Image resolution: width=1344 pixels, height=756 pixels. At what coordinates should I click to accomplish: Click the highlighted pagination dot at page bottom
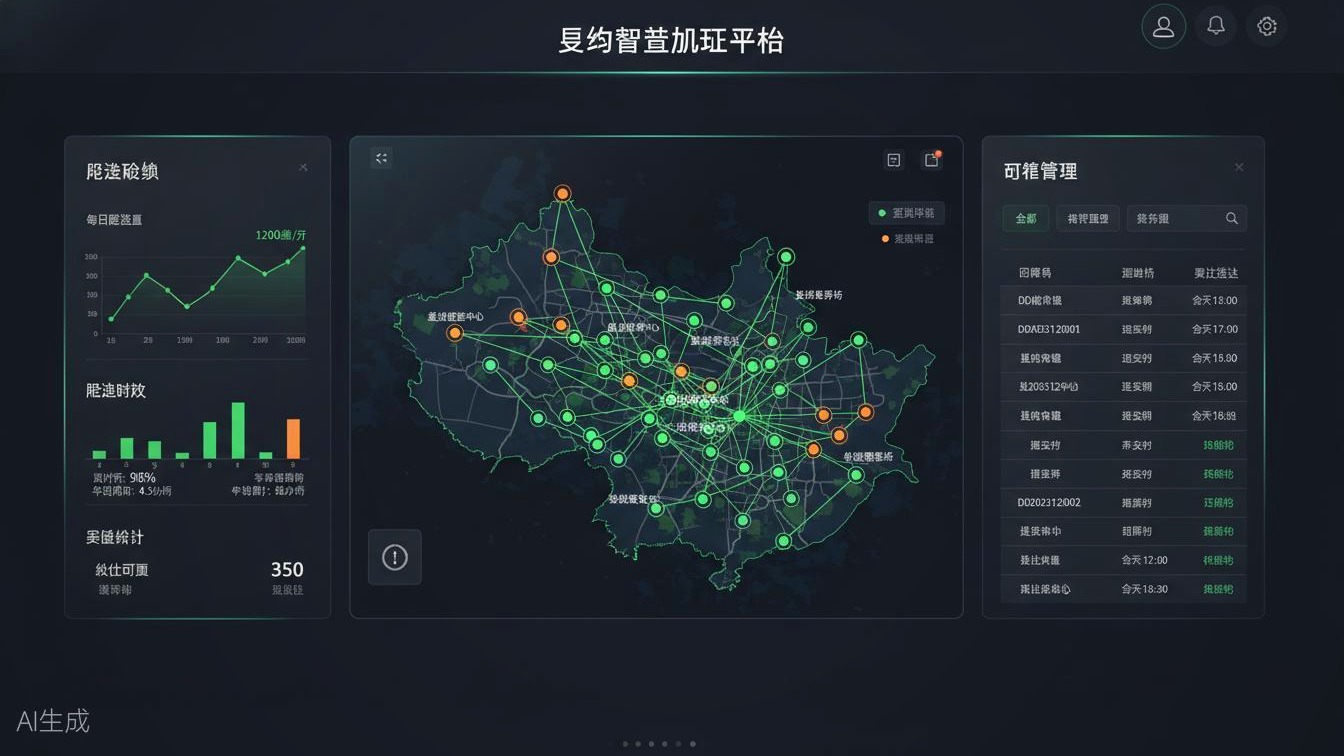[693, 744]
